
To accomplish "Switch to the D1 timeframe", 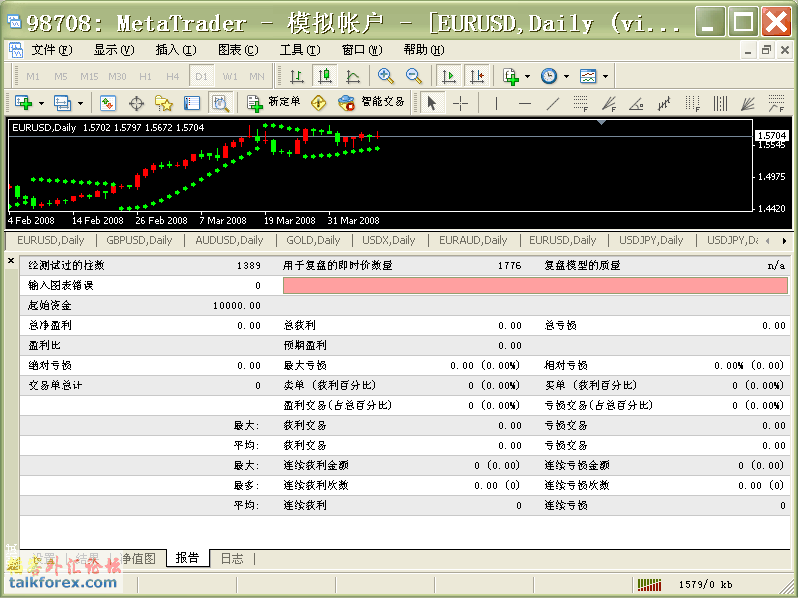I will (202, 76).
